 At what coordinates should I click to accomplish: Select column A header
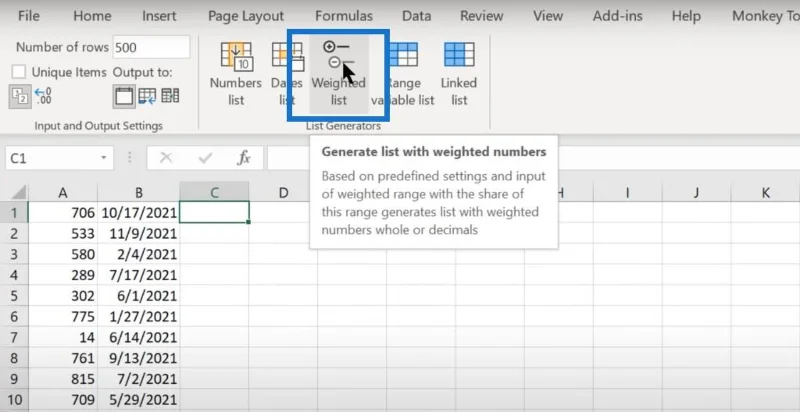tap(63, 193)
